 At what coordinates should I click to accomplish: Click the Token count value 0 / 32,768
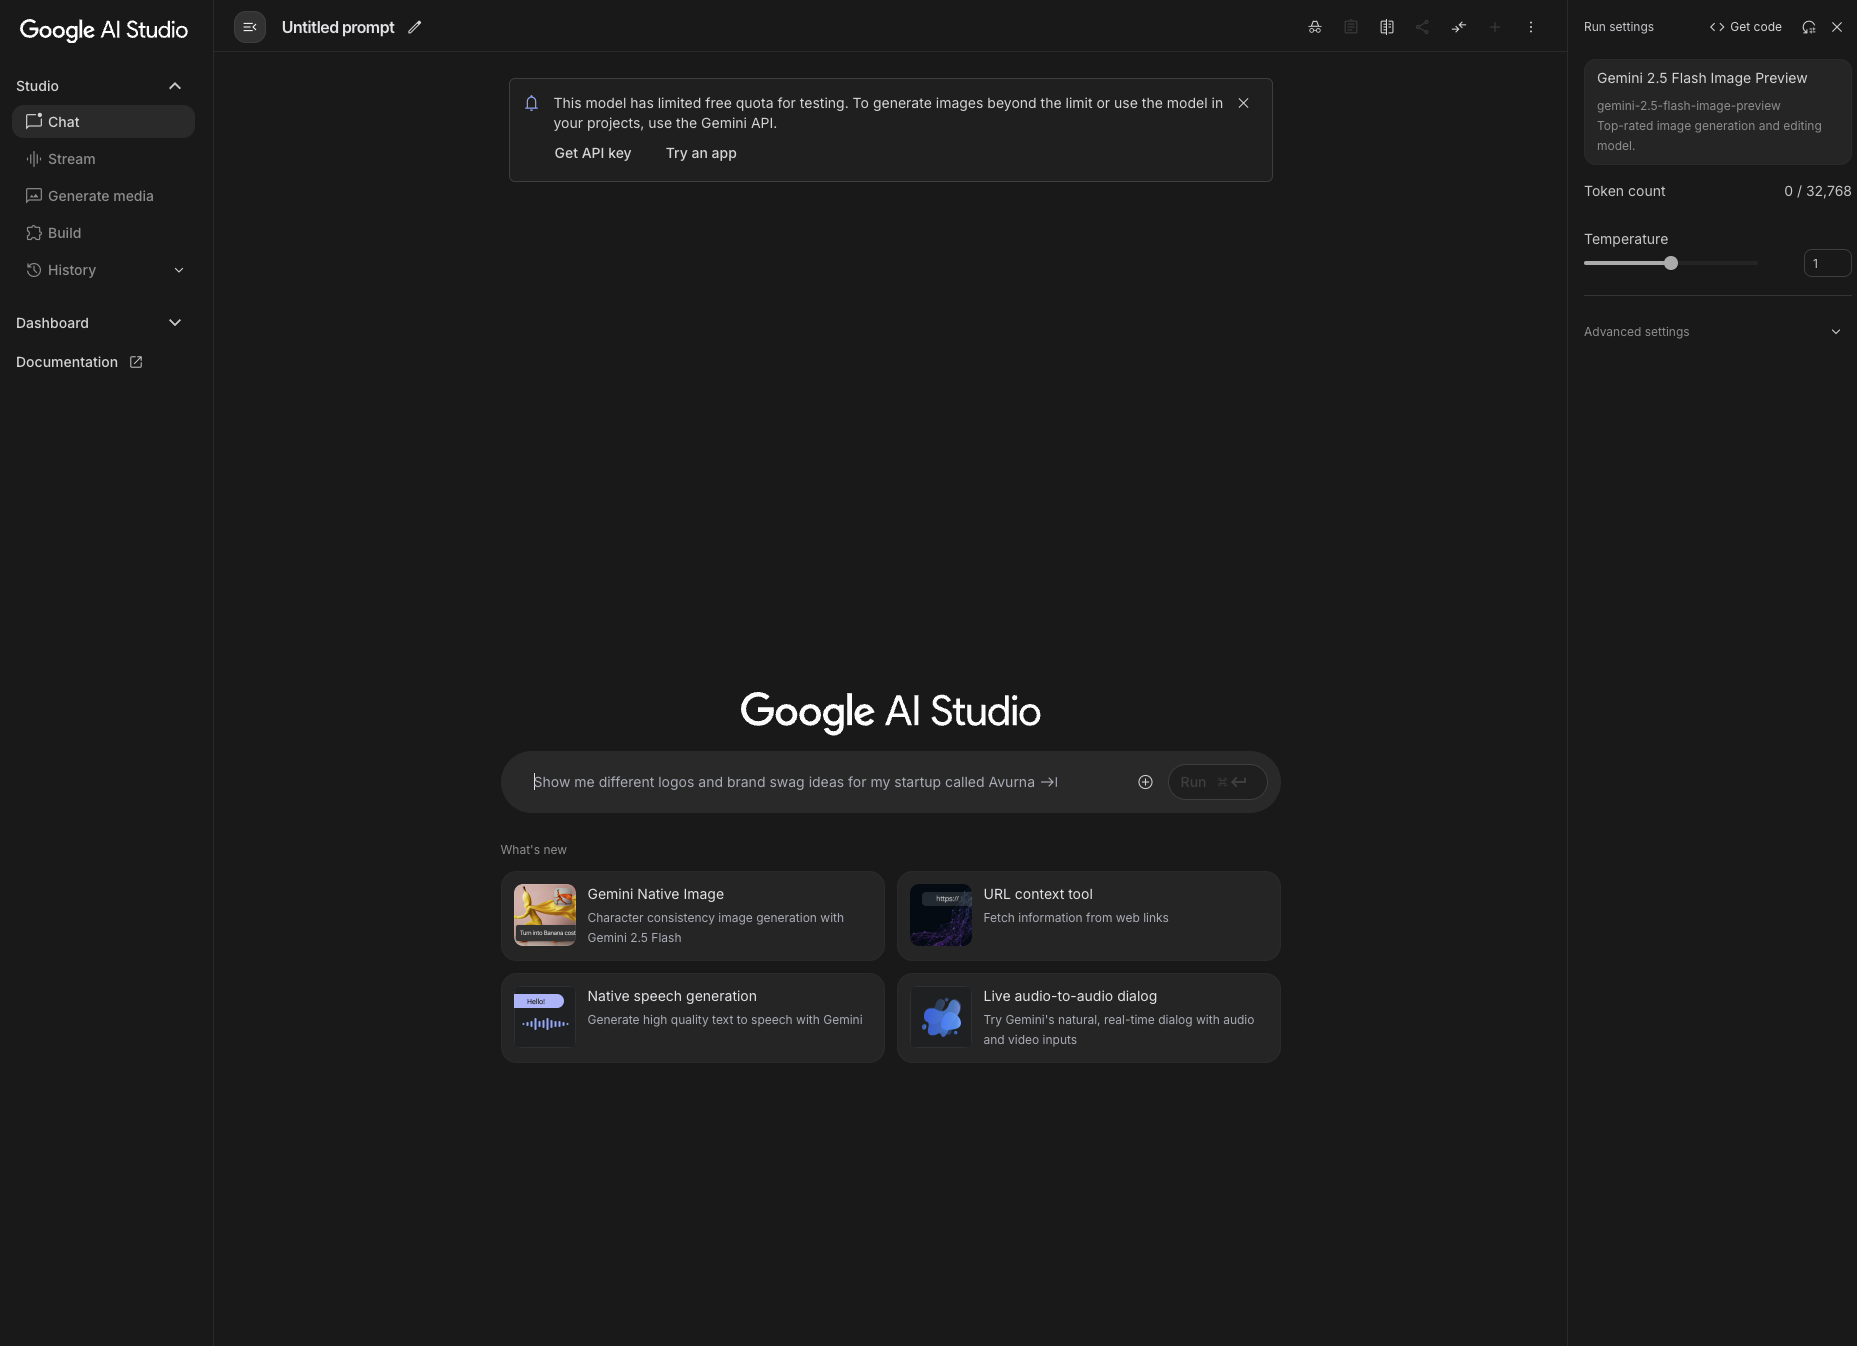(x=1817, y=191)
